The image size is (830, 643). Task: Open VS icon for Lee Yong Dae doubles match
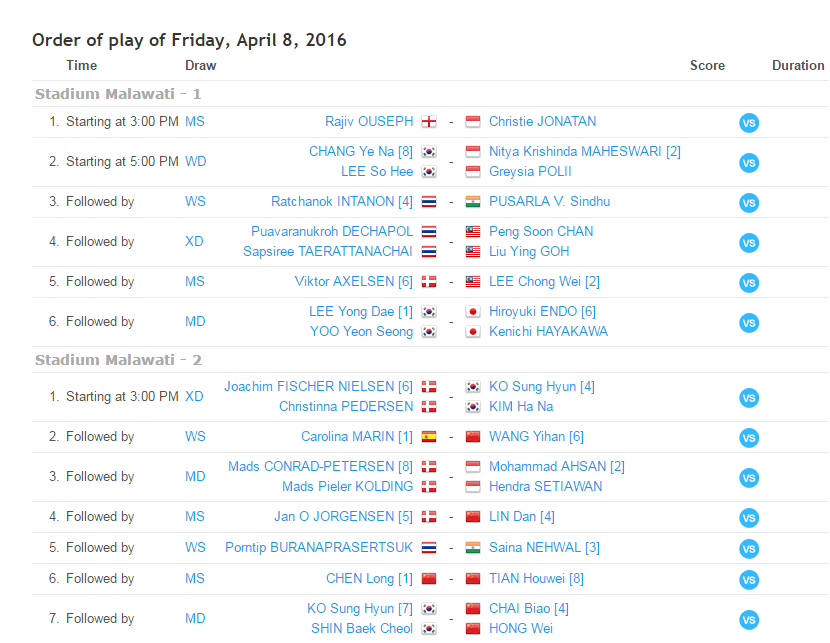click(x=749, y=323)
